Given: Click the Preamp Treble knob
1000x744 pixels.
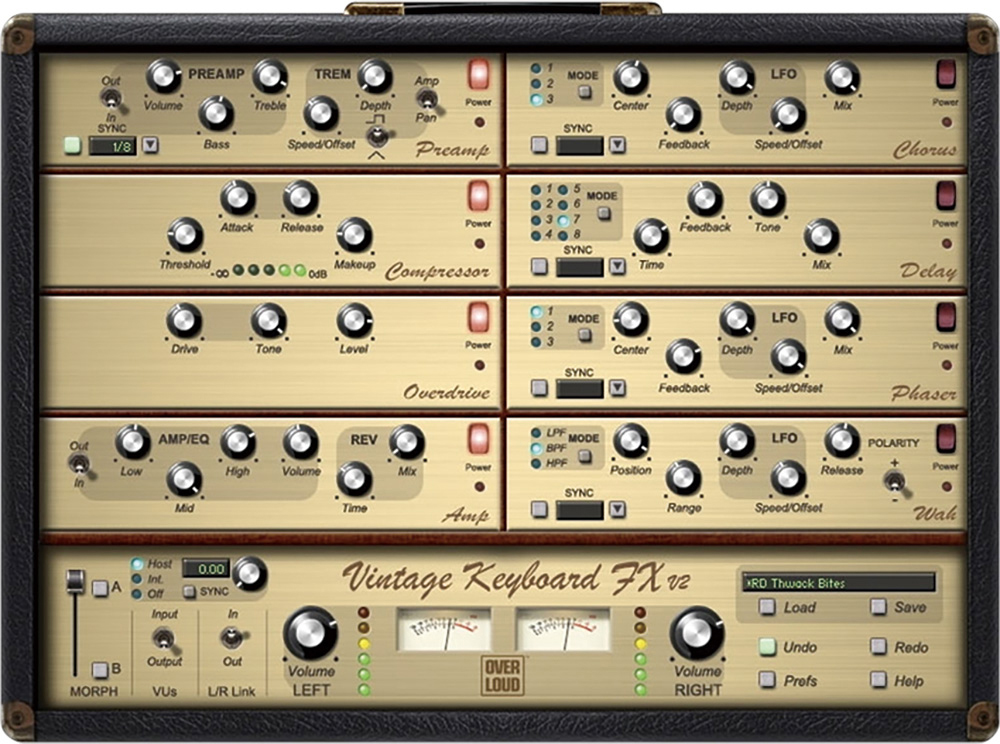Looking at the screenshot, I should coord(270,77).
